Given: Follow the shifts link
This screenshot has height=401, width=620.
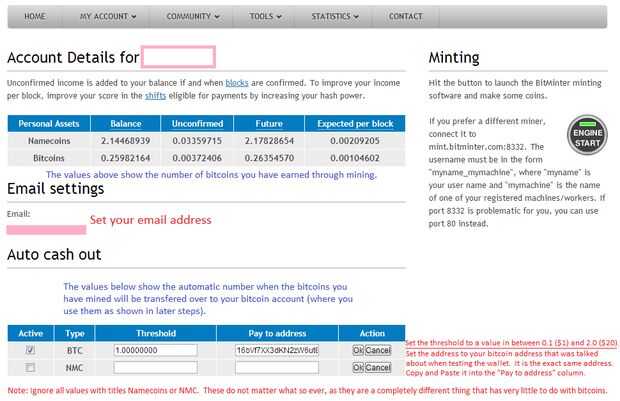Looking at the screenshot, I should click(155, 96).
